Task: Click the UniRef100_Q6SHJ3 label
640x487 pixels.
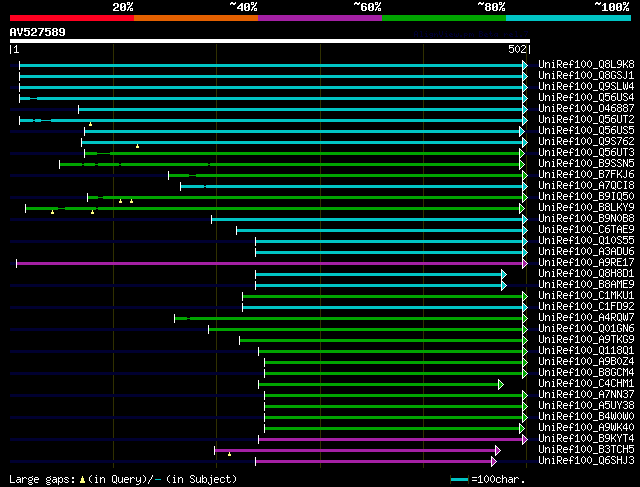Action: click(x=586, y=461)
